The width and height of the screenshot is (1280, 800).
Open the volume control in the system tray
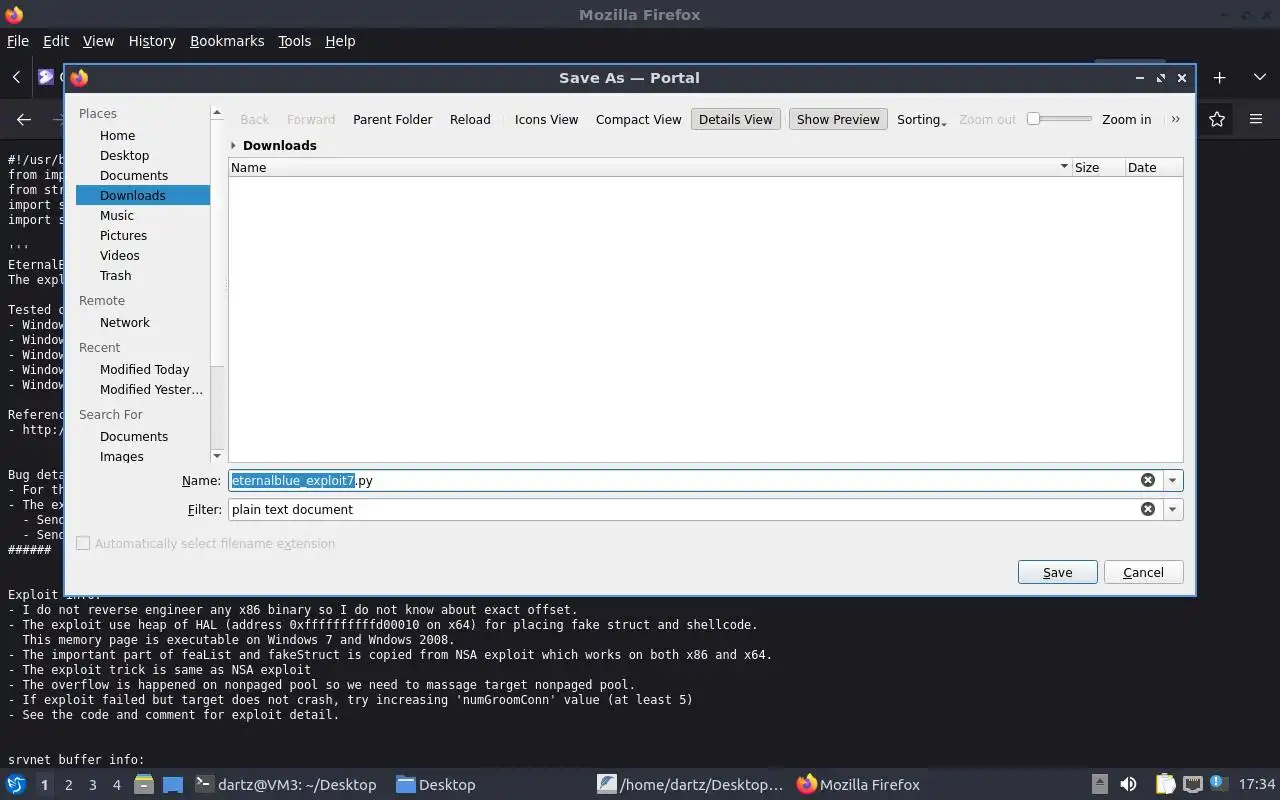pos(1128,784)
